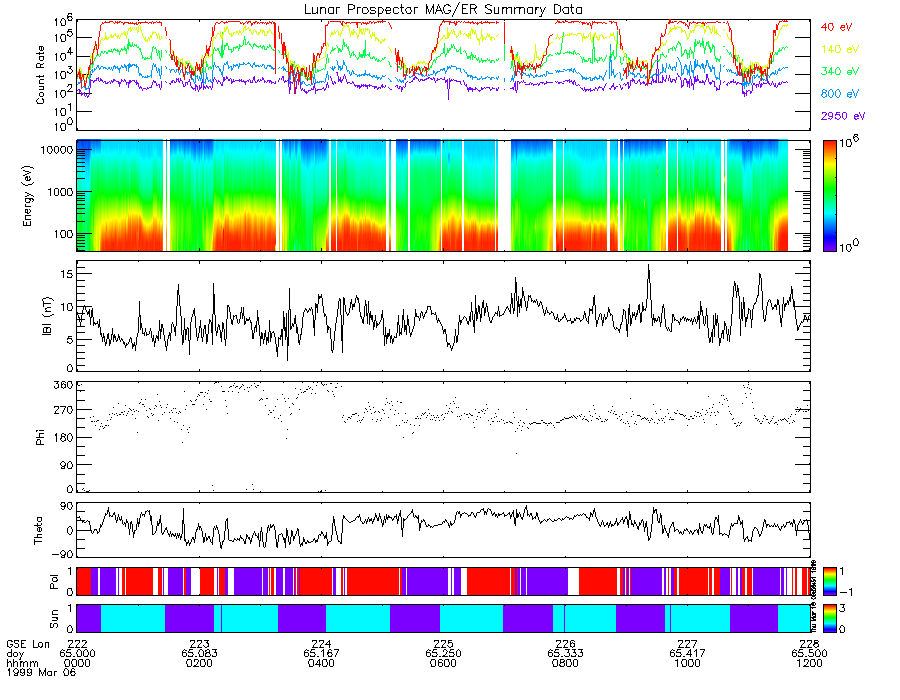The width and height of the screenshot is (900, 700).
Task: Click the '10000' energy axis tick label
Action: [x=57, y=150]
